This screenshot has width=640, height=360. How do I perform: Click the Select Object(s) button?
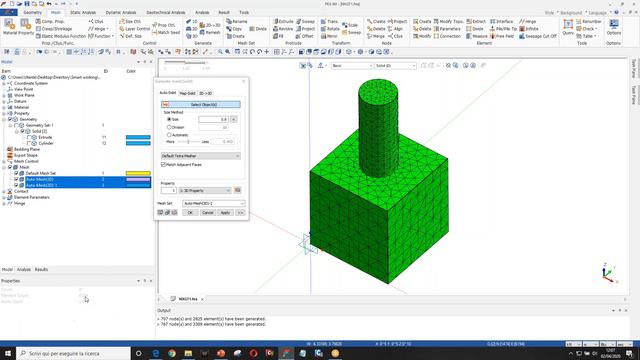coord(201,104)
